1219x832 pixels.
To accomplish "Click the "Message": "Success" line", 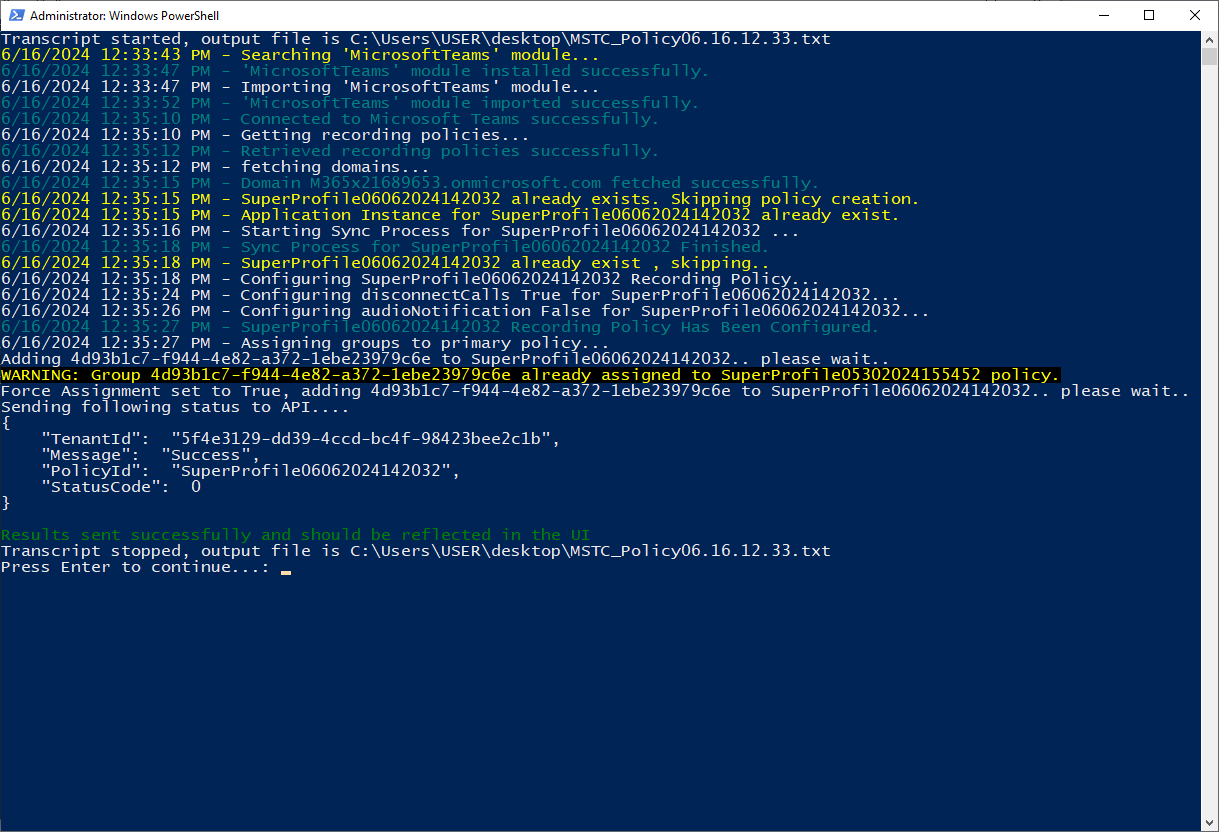I will coord(150,455).
